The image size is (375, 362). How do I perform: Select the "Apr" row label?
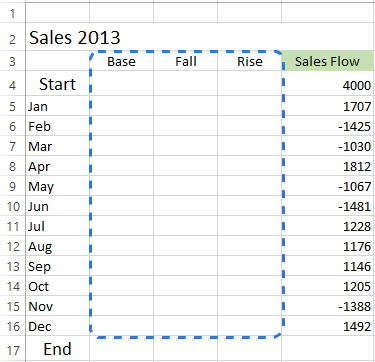[x=57, y=166]
